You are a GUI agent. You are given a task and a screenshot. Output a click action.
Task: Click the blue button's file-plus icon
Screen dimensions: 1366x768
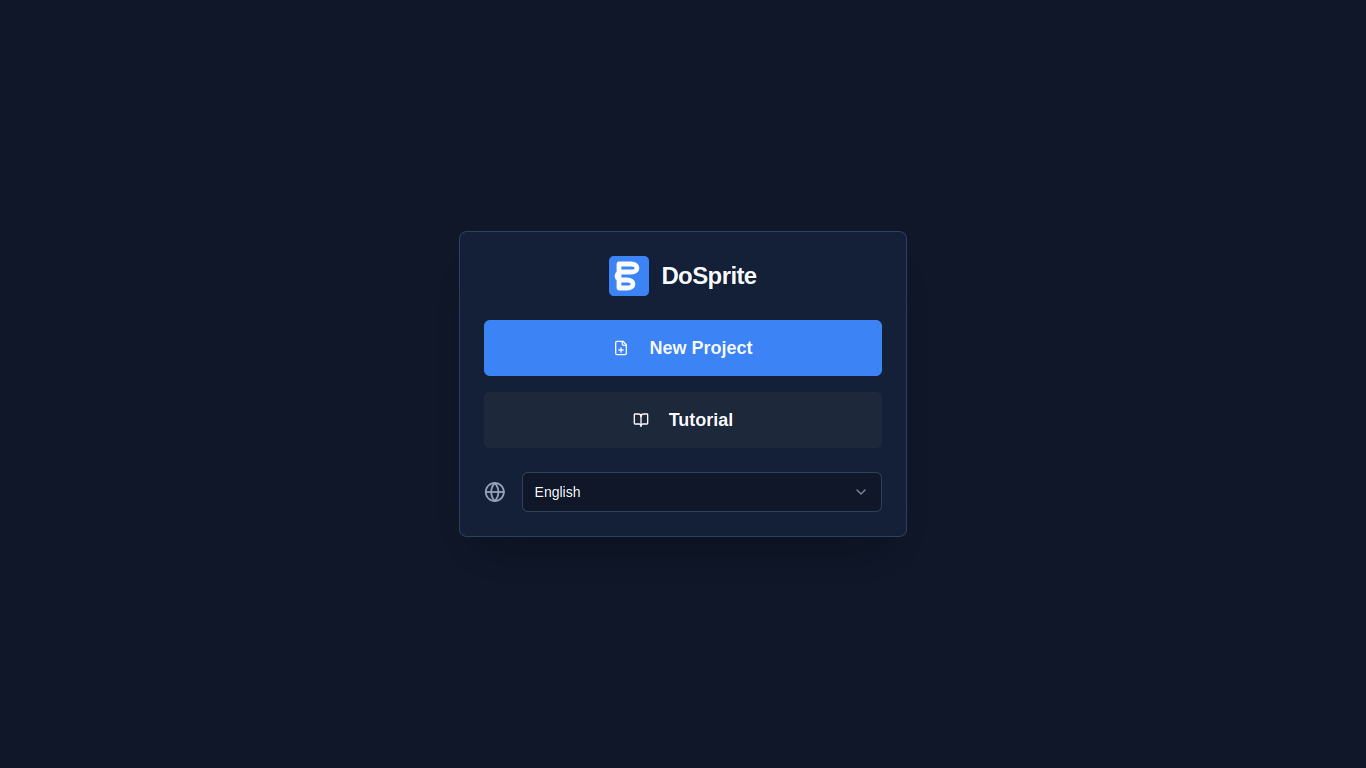click(621, 348)
